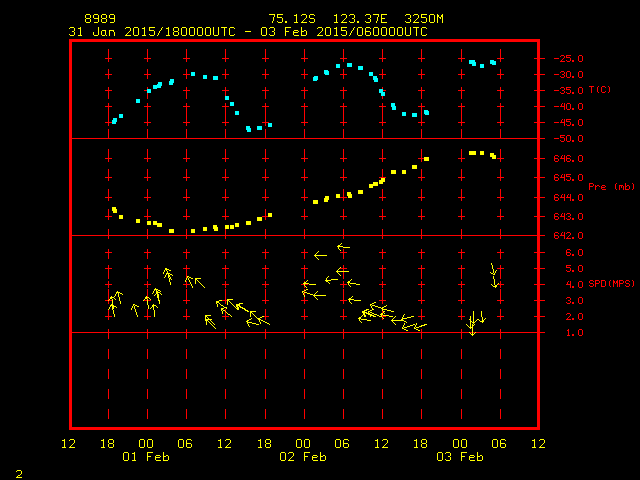Screen dimensions: 640x480
Task: Click the 6.0 wind speed tick label
Action: click(x=574, y=253)
